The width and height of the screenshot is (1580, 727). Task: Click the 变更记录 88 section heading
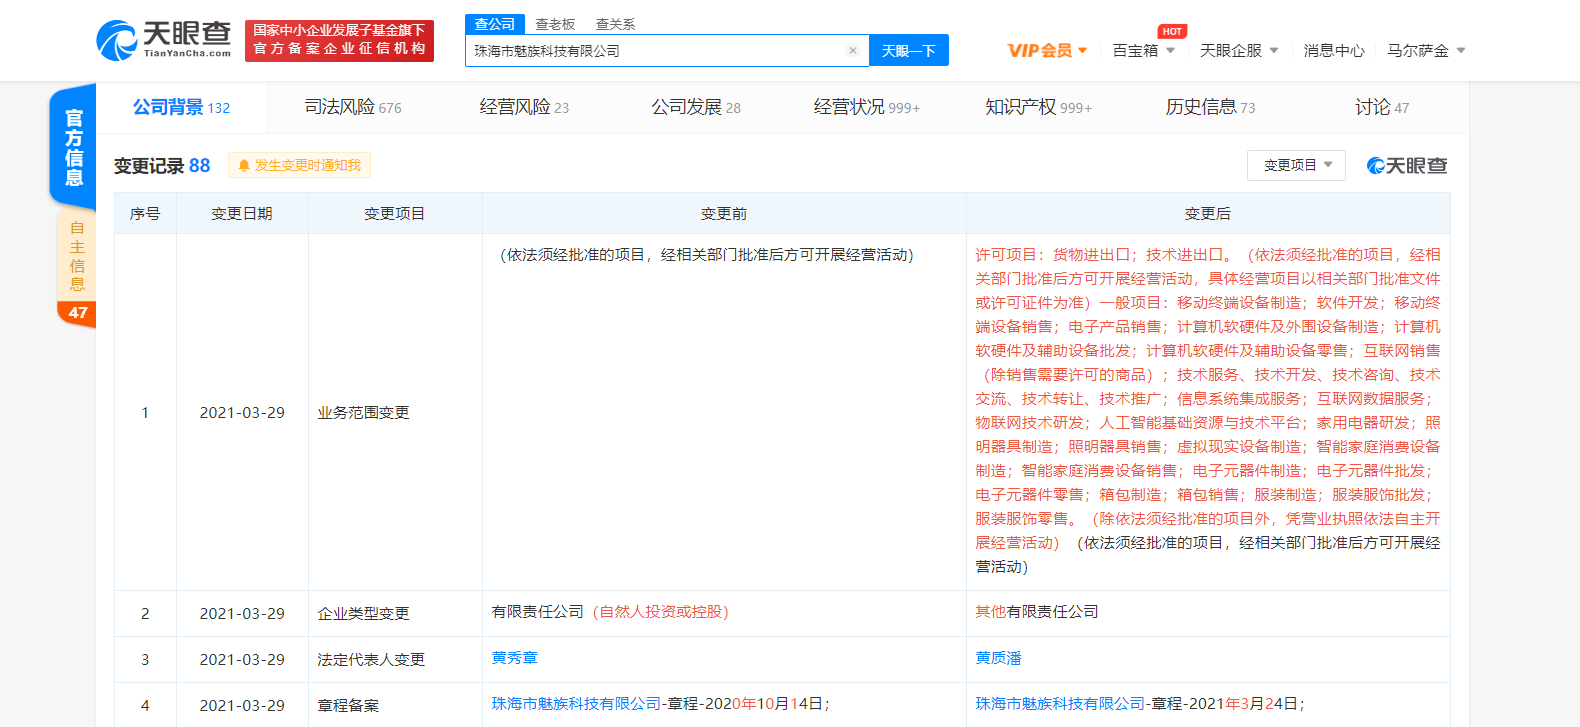coord(162,166)
